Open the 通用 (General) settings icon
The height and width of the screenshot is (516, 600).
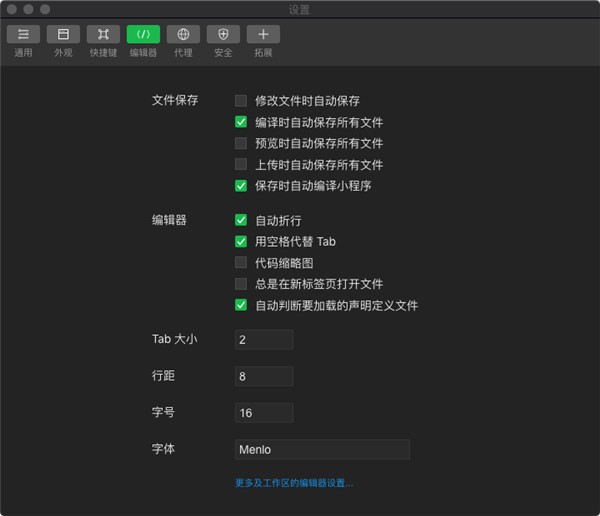coord(23,34)
